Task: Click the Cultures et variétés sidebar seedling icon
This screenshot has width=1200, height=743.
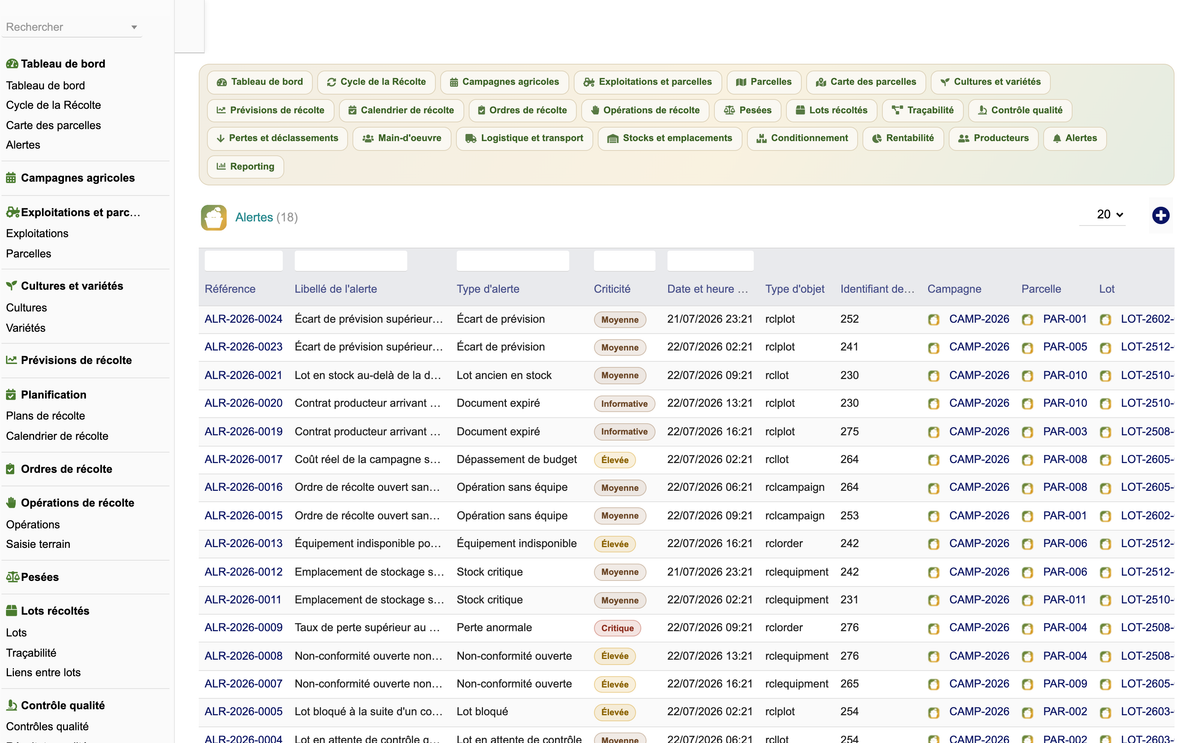Action: 12,286
